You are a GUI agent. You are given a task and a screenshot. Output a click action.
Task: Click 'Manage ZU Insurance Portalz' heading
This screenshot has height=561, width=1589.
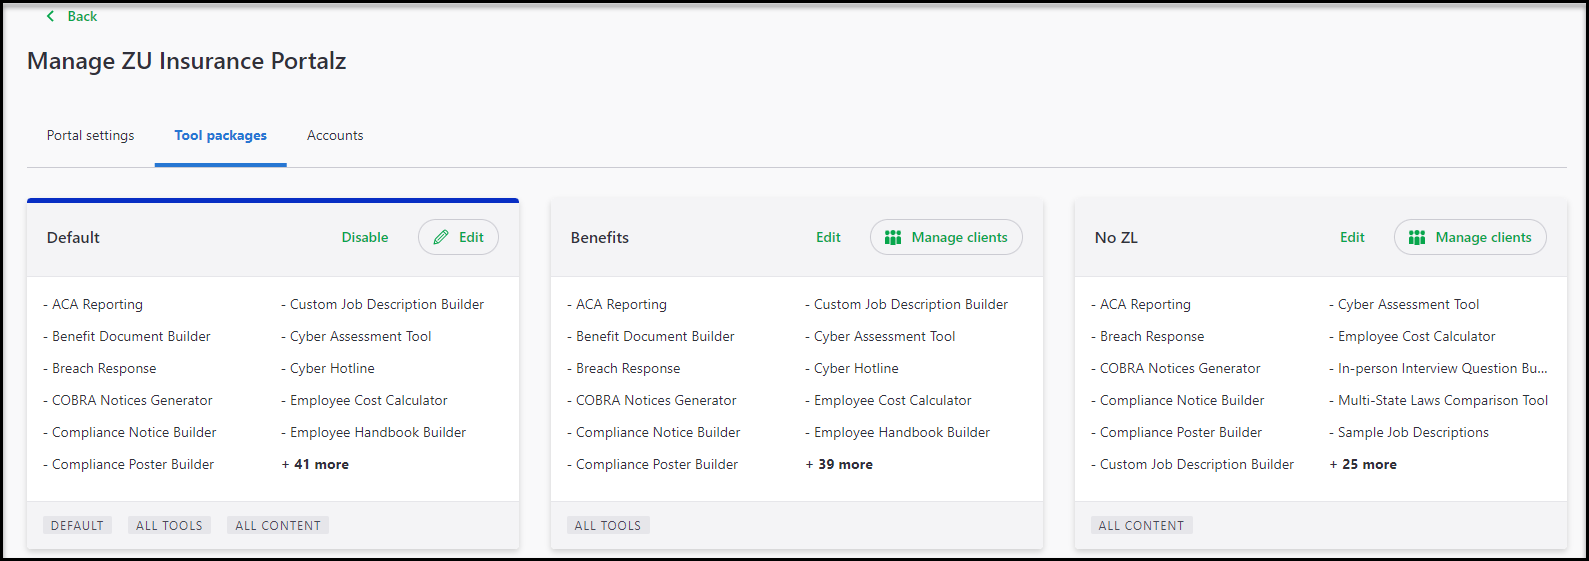186,61
